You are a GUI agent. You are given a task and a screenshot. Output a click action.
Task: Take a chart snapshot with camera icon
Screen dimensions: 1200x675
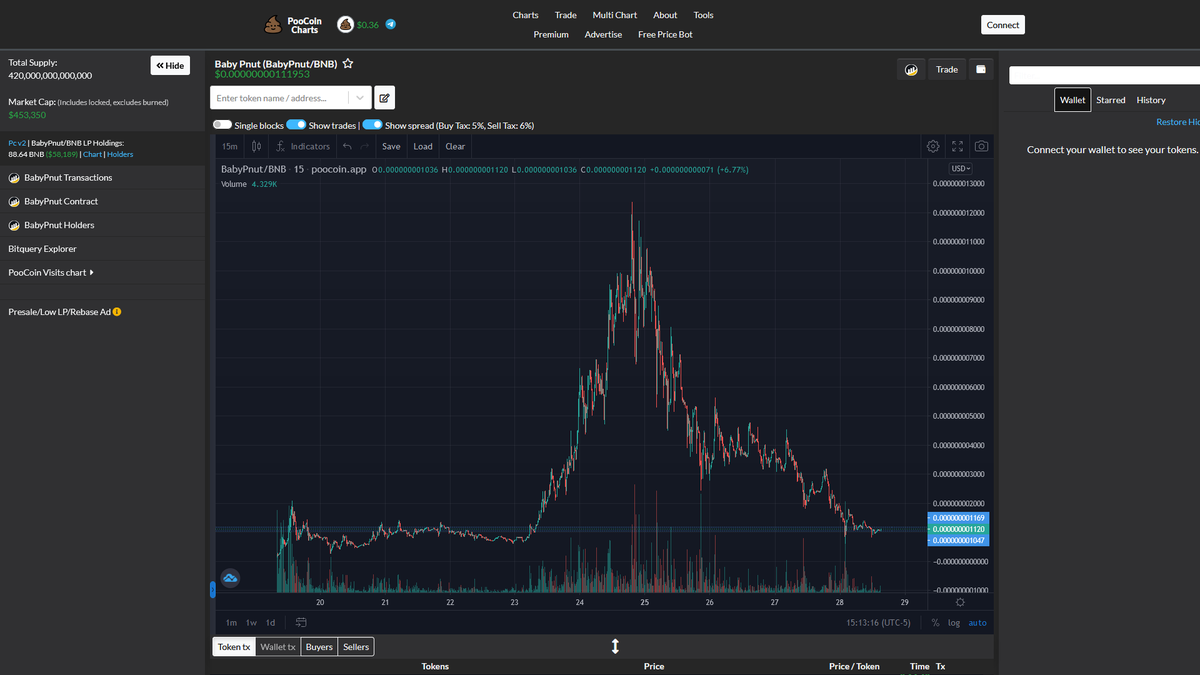pyautogui.click(x=982, y=146)
